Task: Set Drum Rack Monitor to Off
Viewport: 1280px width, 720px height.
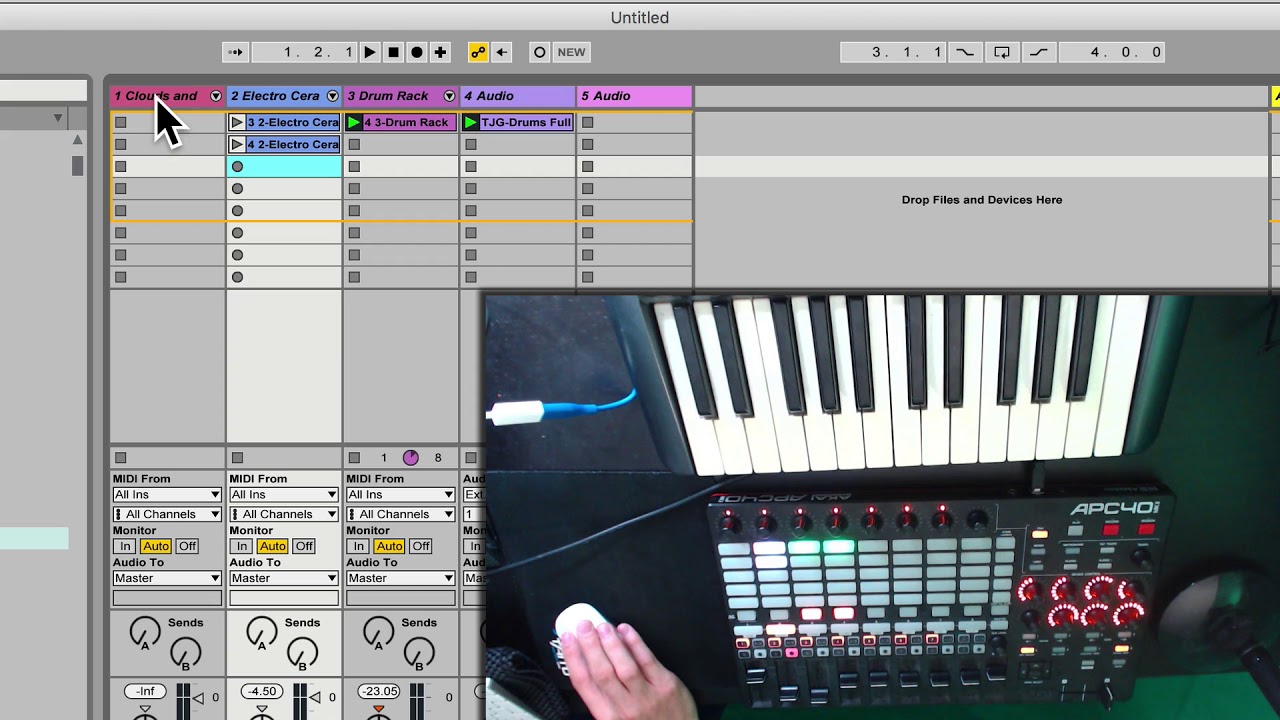Action: tap(421, 546)
